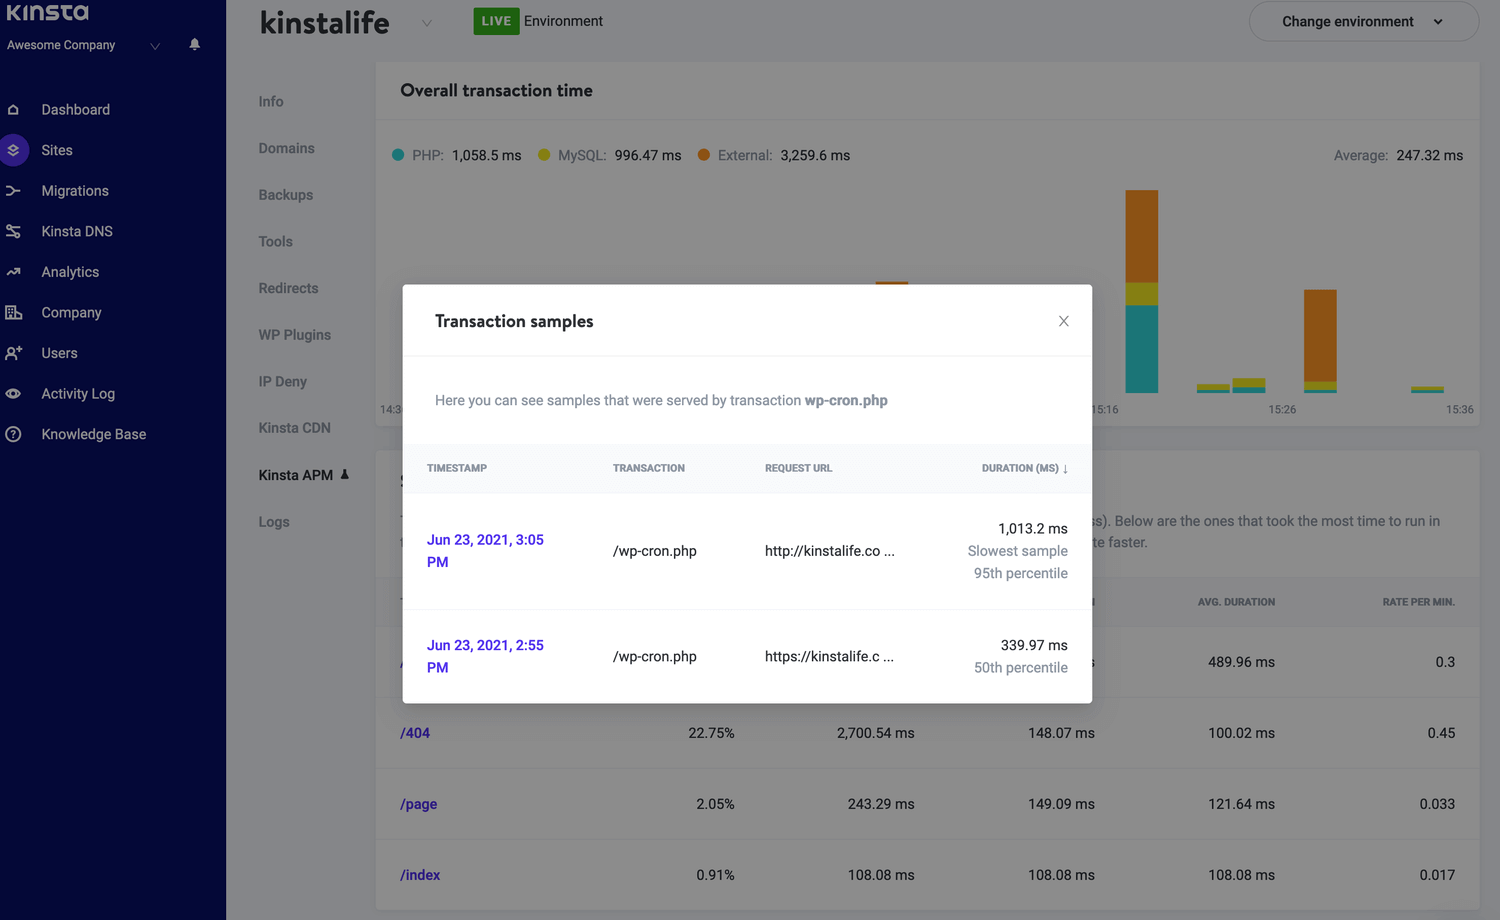Click the http://kinstalife.co ... request URL
The width and height of the screenshot is (1500, 920).
[x=830, y=551]
